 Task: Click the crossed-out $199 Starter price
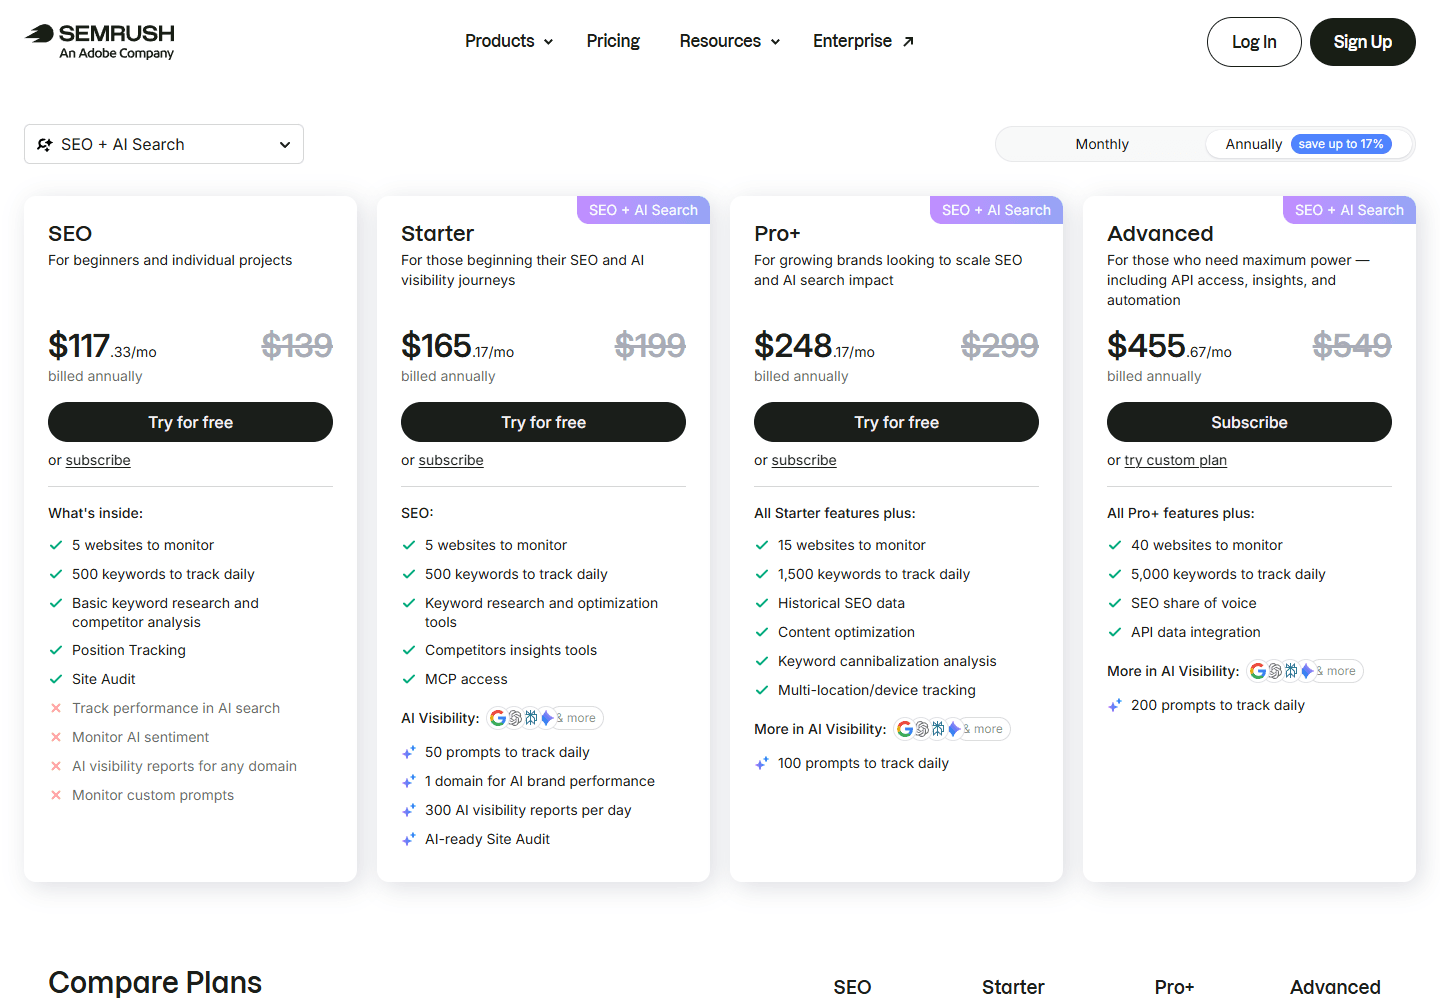[650, 346]
